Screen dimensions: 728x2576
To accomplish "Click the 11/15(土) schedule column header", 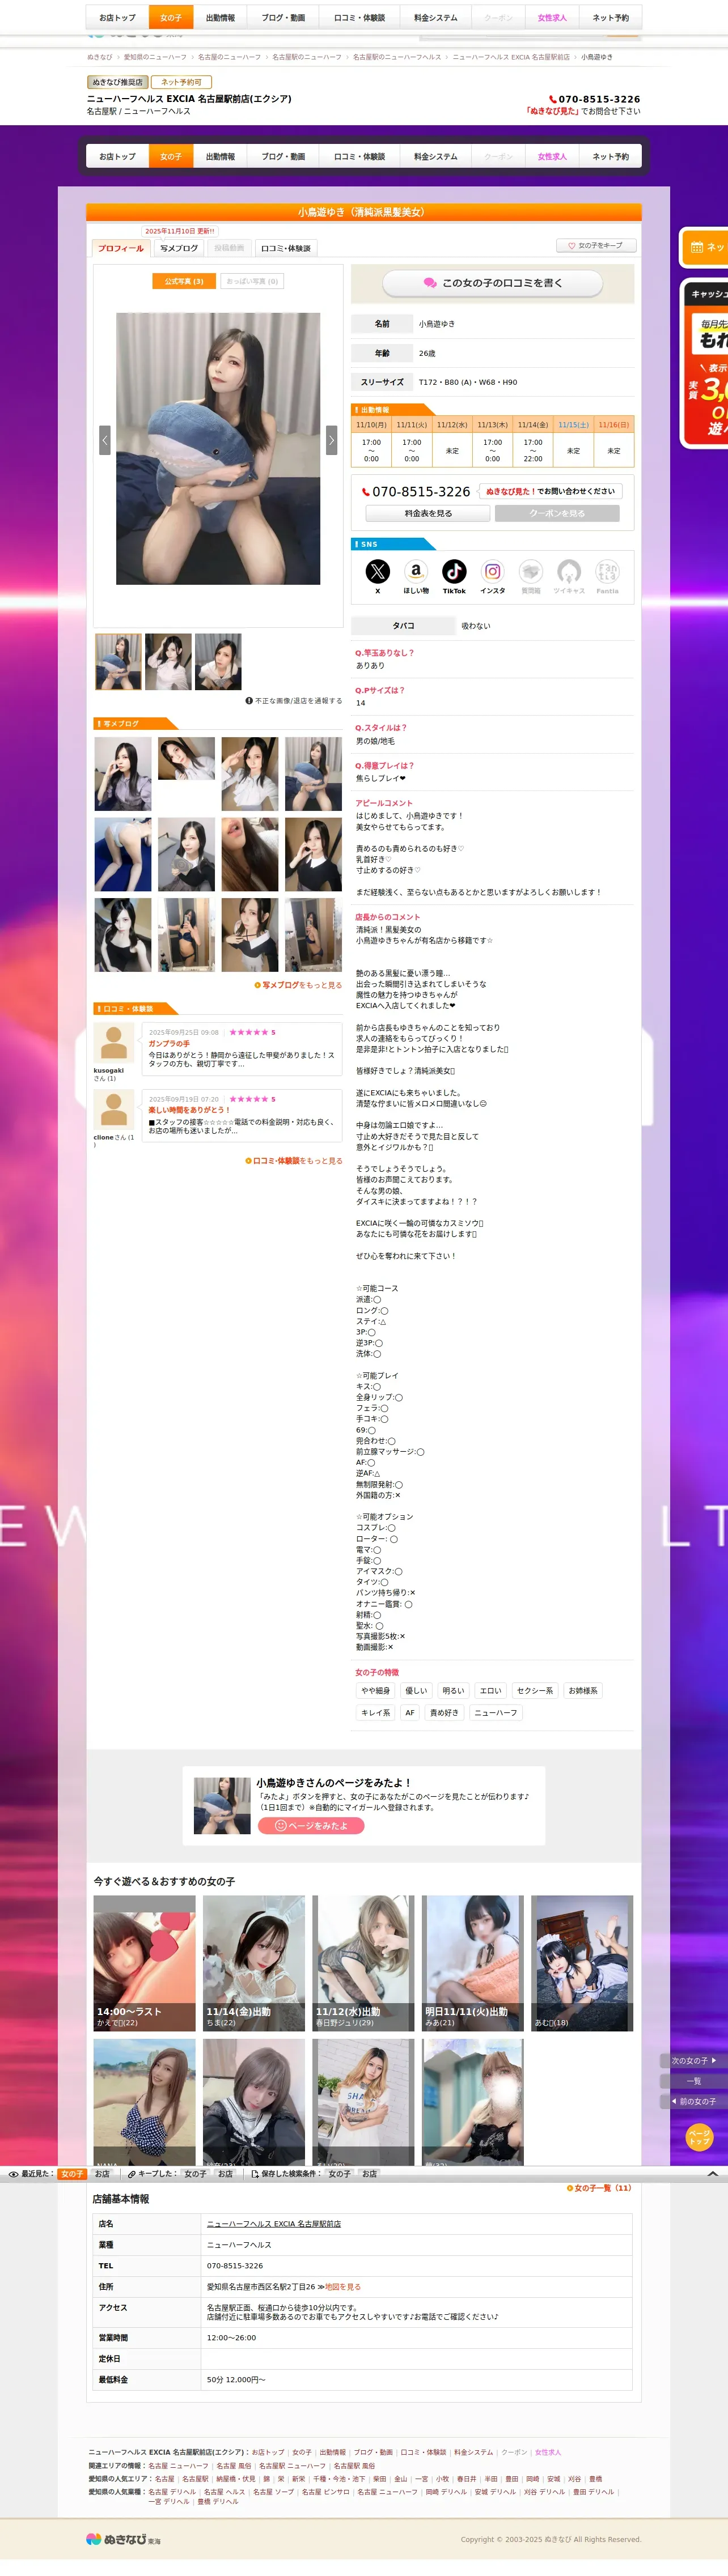I will pyautogui.click(x=574, y=425).
